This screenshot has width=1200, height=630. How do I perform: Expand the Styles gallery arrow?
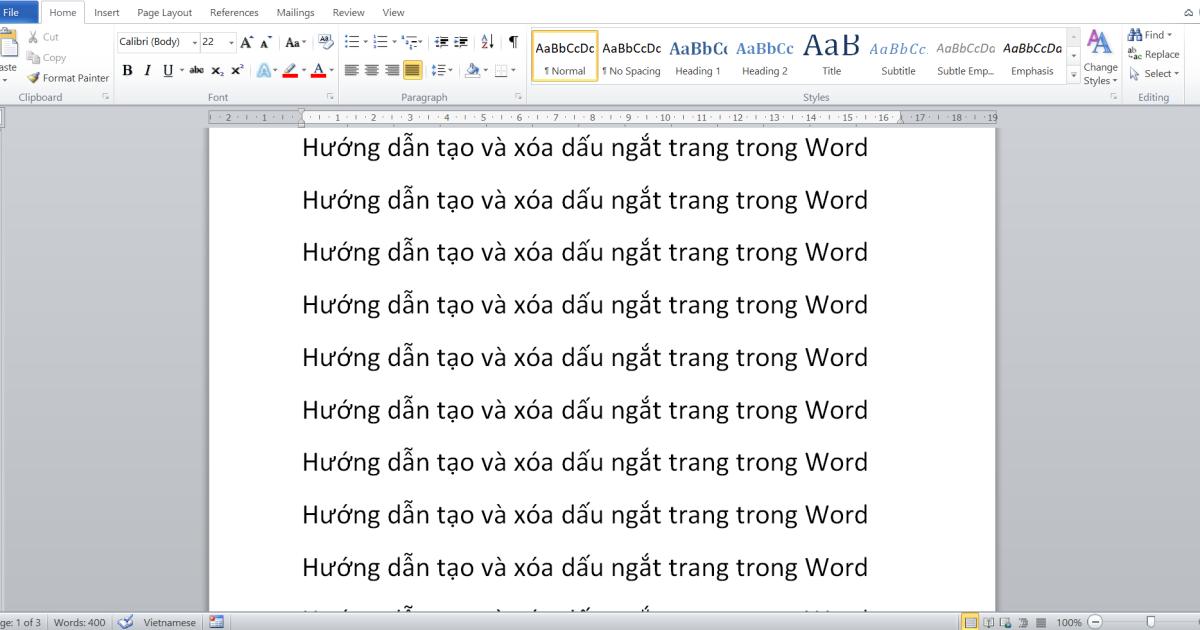point(1074,73)
